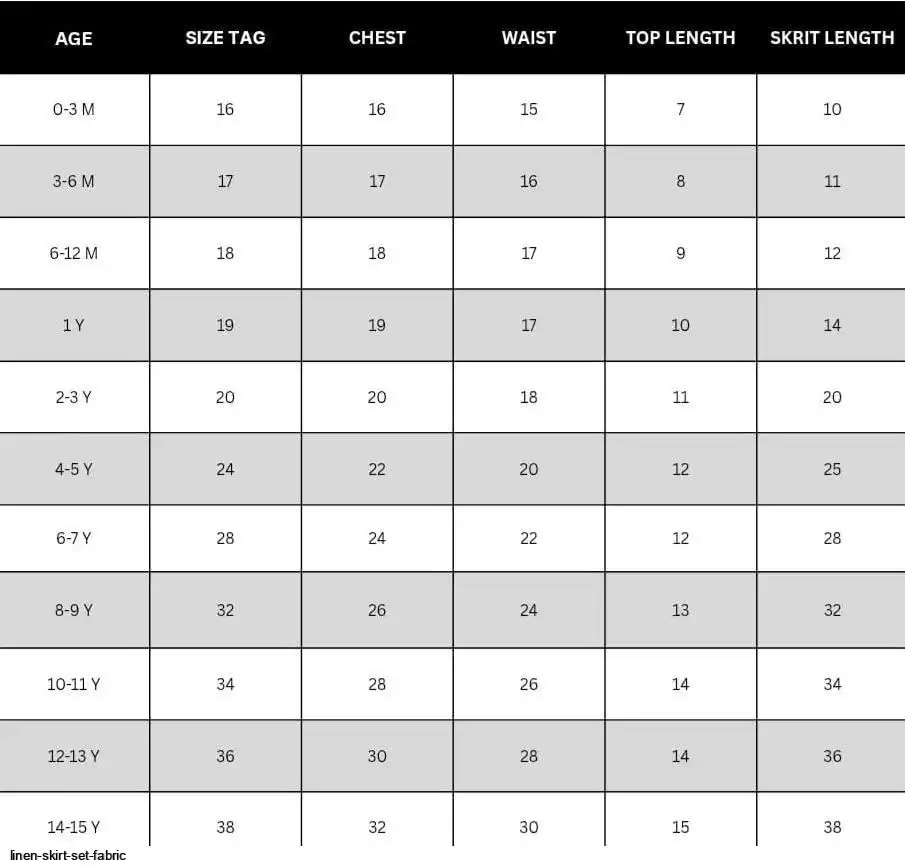Image resolution: width=905 pixels, height=866 pixels.
Task: Click the TOP LENGTH header cell
Action: (x=680, y=38)
